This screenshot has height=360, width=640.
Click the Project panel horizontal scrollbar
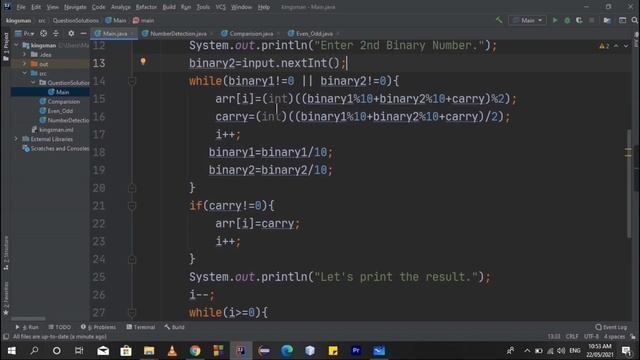tap(28, 319)
